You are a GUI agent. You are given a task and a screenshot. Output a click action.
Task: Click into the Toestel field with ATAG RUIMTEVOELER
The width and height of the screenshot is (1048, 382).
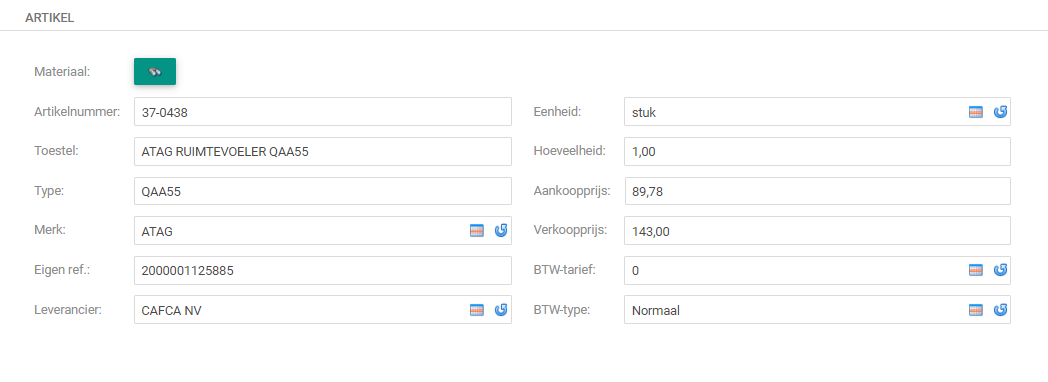323,152
